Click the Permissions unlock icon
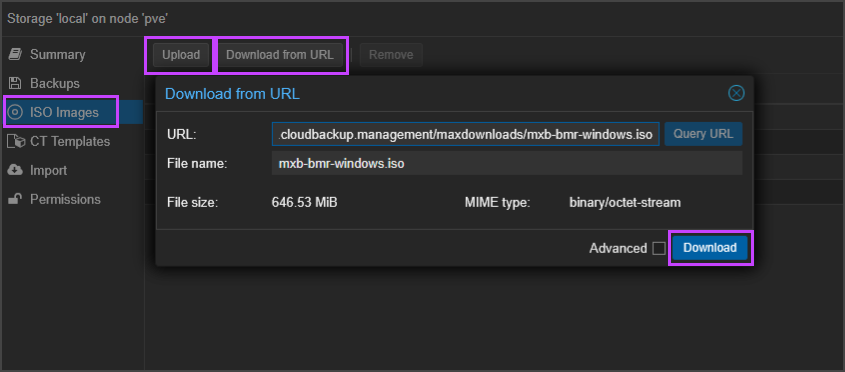 click(15, 199)
